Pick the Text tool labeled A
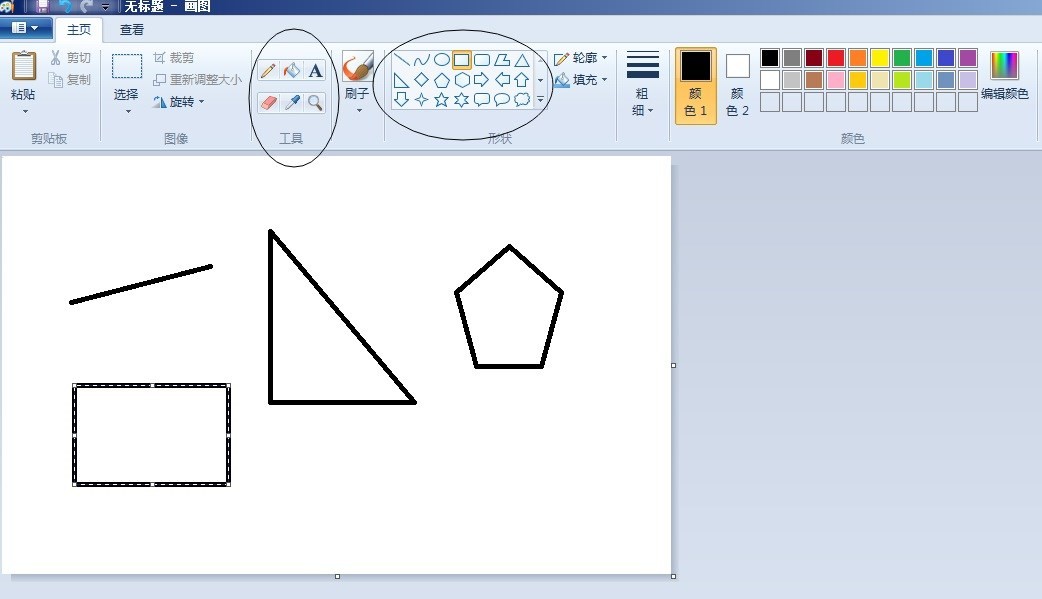 pos(315,71)
